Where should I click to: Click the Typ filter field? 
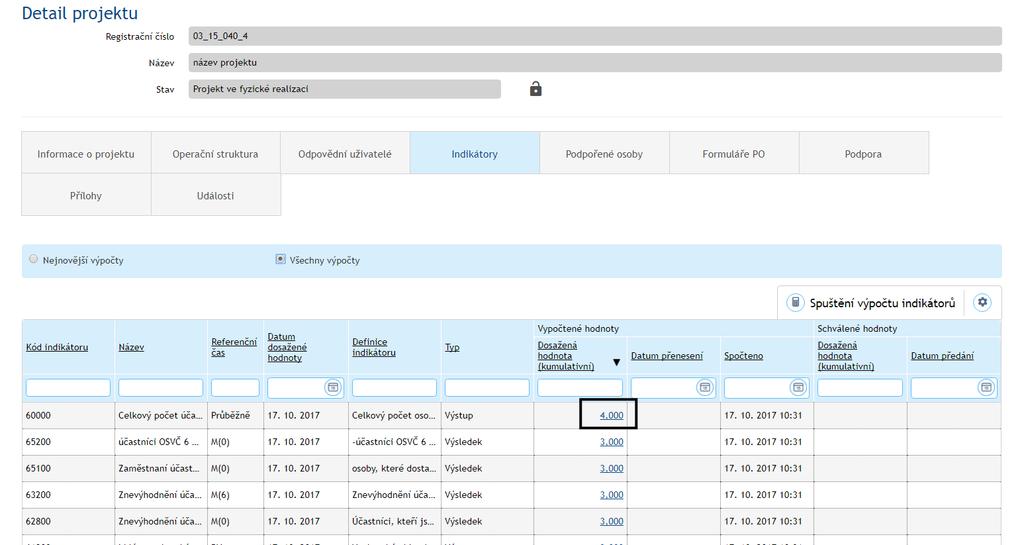(x=487, y=388)
